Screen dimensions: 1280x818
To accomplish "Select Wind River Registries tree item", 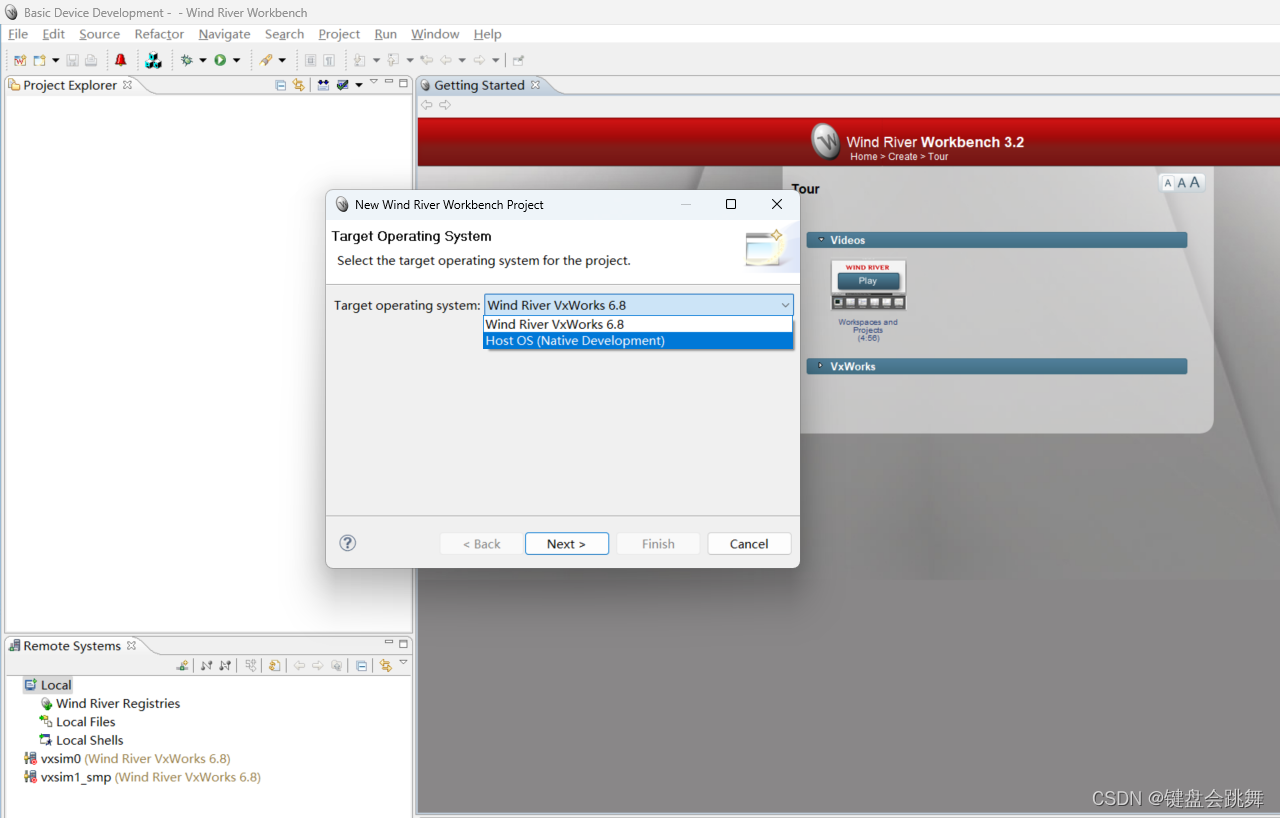I will tap(110, 703).
